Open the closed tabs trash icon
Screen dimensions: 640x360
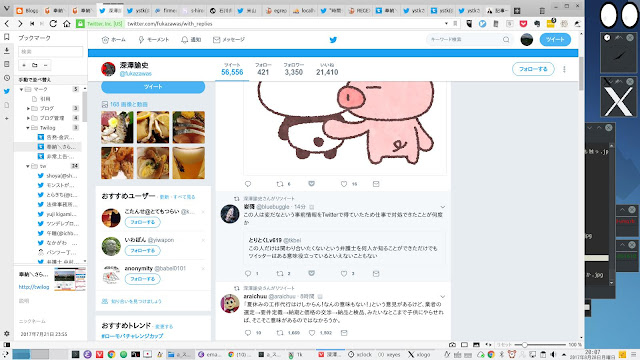[542, 11]
